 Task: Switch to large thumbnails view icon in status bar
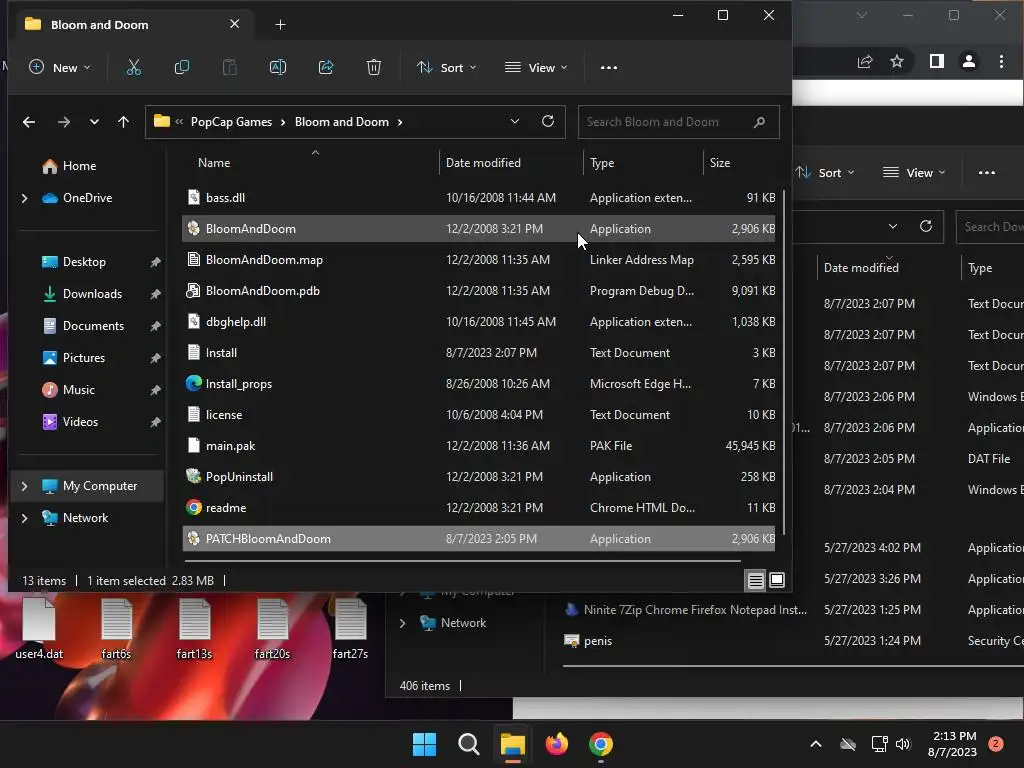[x=776, y=580]
